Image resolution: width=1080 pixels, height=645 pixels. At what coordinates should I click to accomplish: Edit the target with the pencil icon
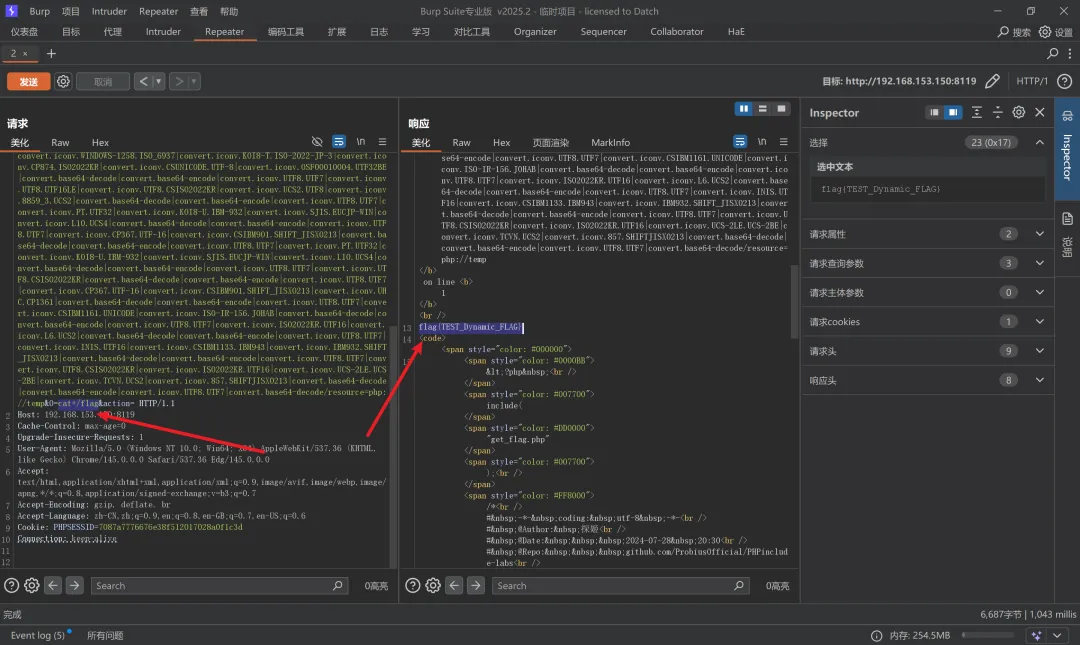(992, 81)
